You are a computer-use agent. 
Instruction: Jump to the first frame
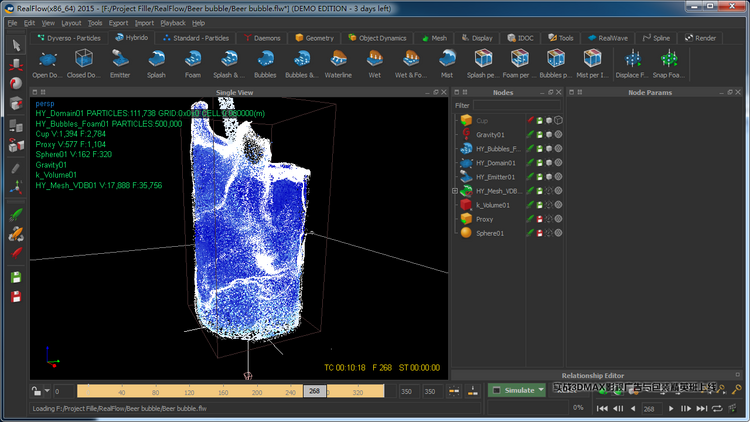pyautogui.click(x=602, y=408)
